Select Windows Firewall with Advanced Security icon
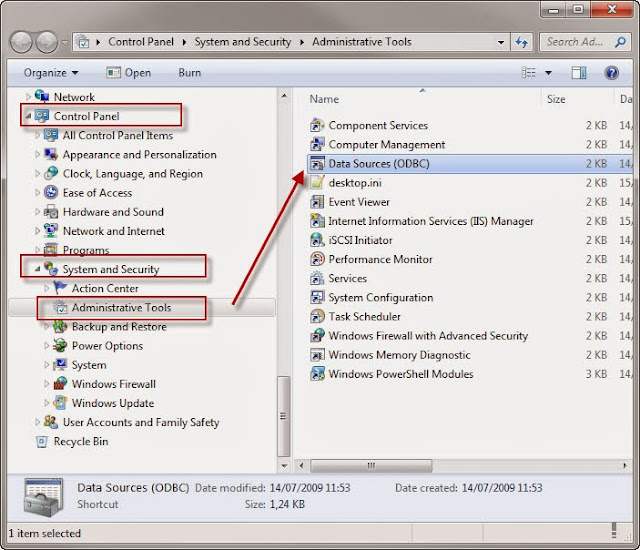The image size is (640, 550). [317, 335]
